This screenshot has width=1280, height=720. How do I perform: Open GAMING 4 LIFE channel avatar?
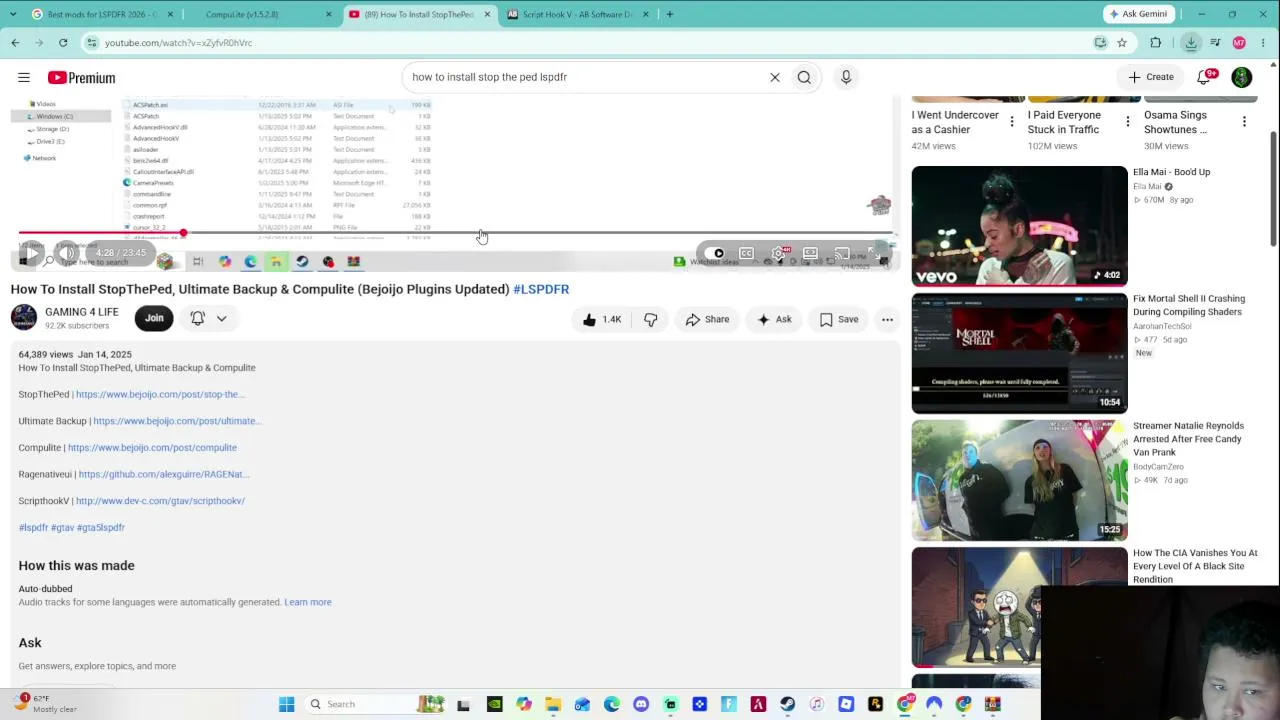click(24, 318)
